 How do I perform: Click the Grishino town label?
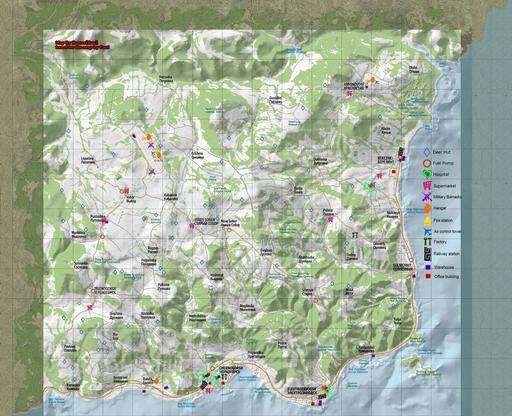[x=197, y=155]
